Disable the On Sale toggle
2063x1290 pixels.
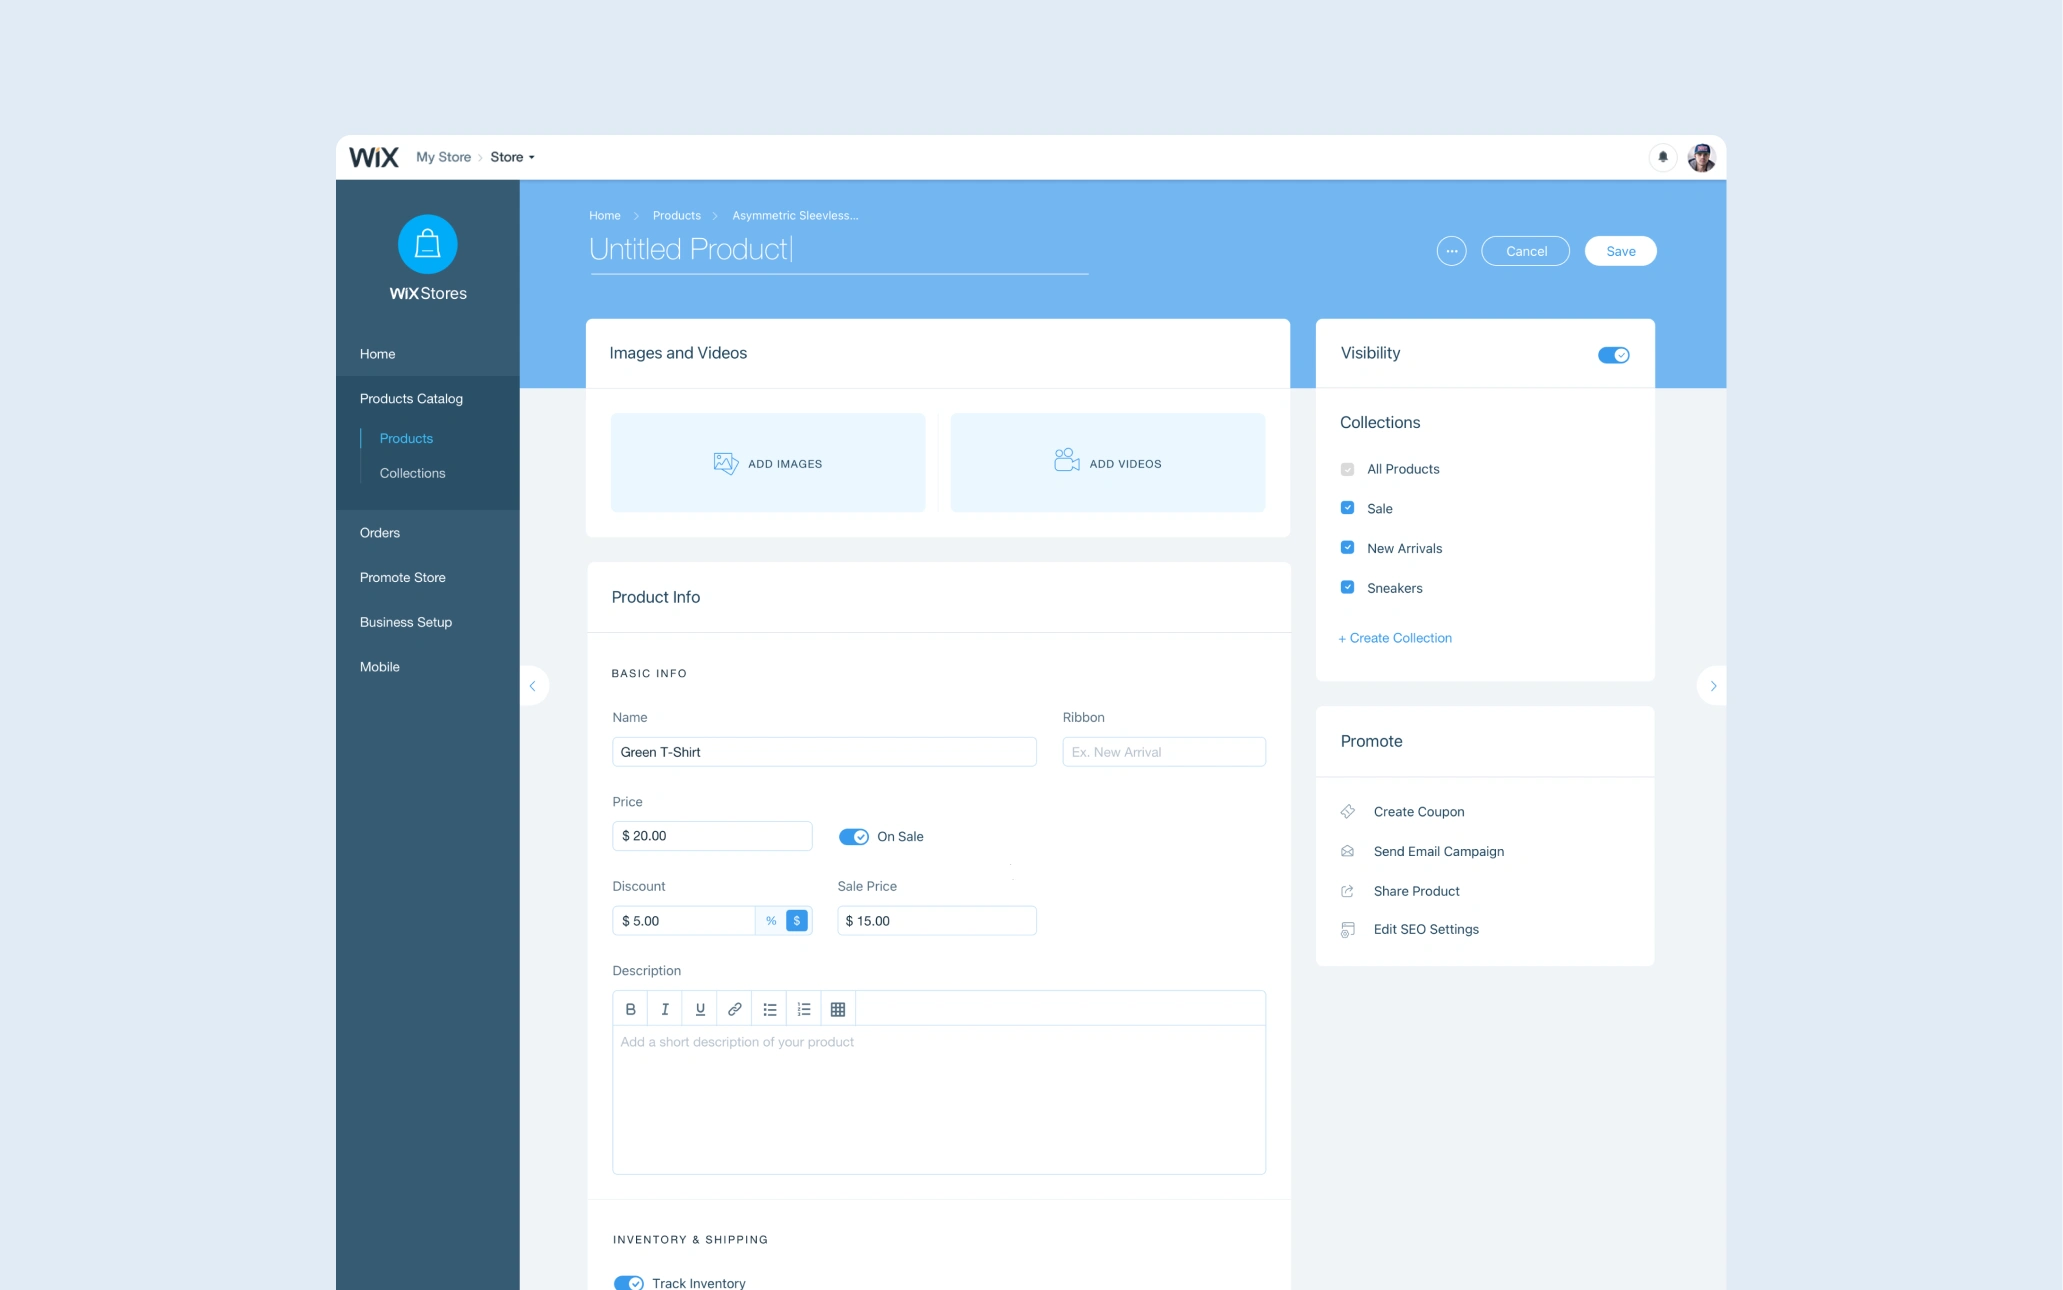(x=853, y=837)
